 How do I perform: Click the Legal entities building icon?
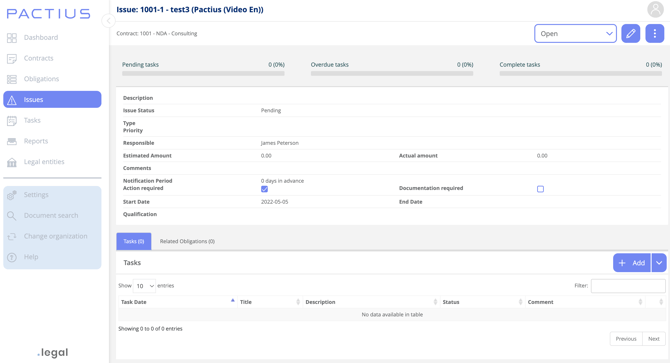click(12, 162)
